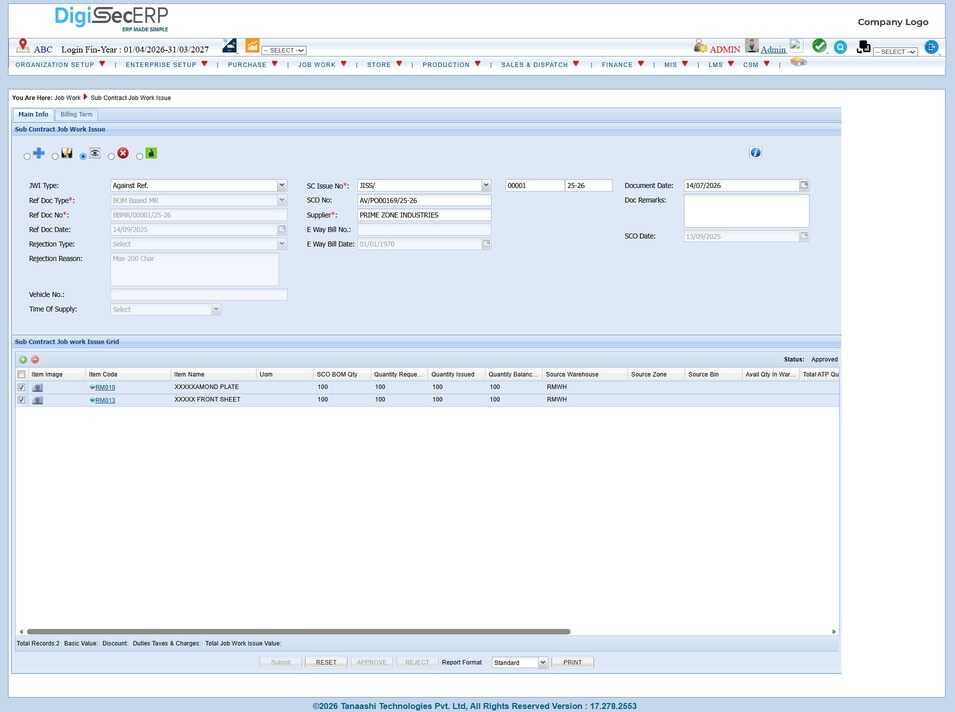Click the grid horizontal scrollbar
This screenshot has width=955, height=712.
tap(298, 632)
